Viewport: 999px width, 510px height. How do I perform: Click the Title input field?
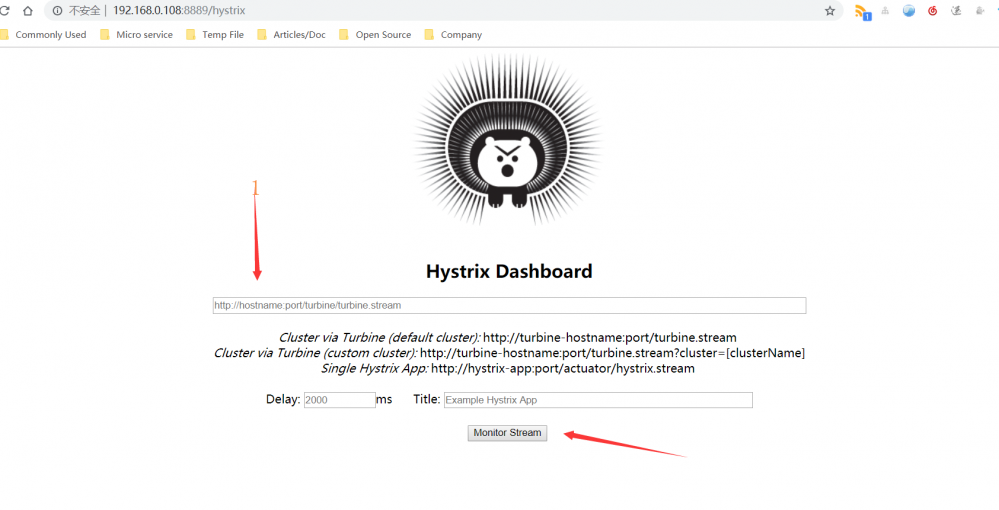point(598,400)
